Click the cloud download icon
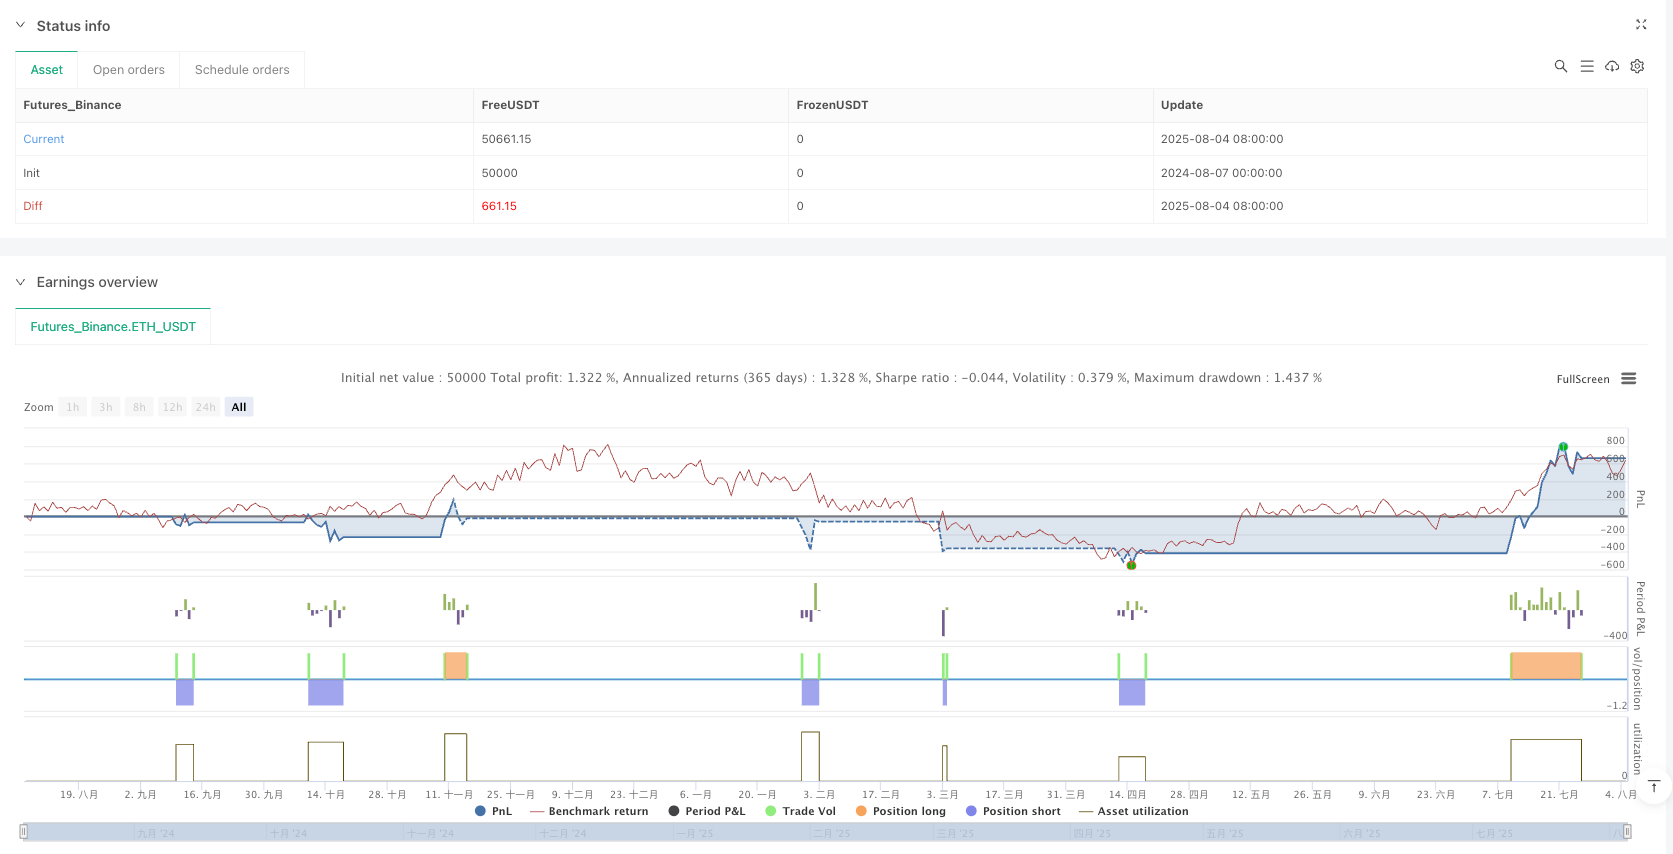The image size is (1673, 854). 1612,66
